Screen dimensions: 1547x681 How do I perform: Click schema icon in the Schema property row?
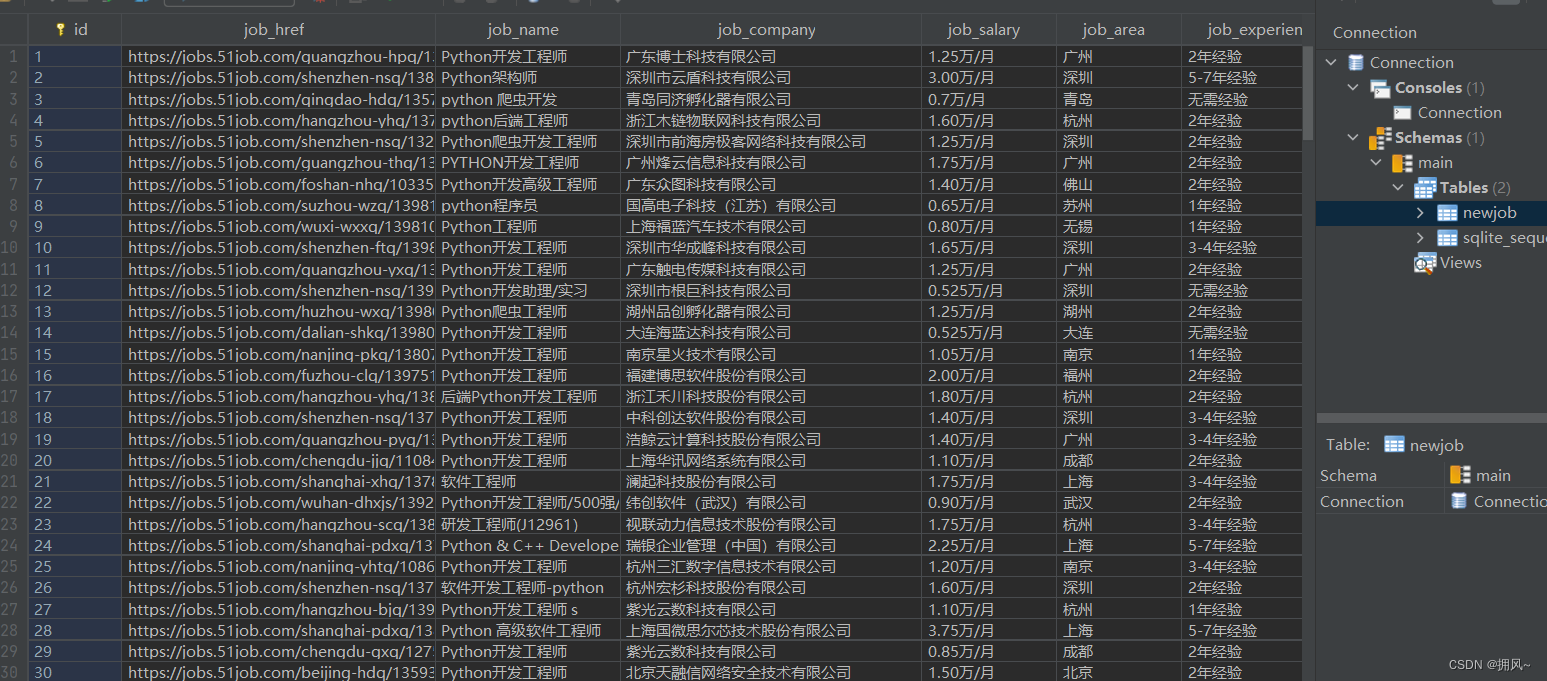[x=1460, y=475]
